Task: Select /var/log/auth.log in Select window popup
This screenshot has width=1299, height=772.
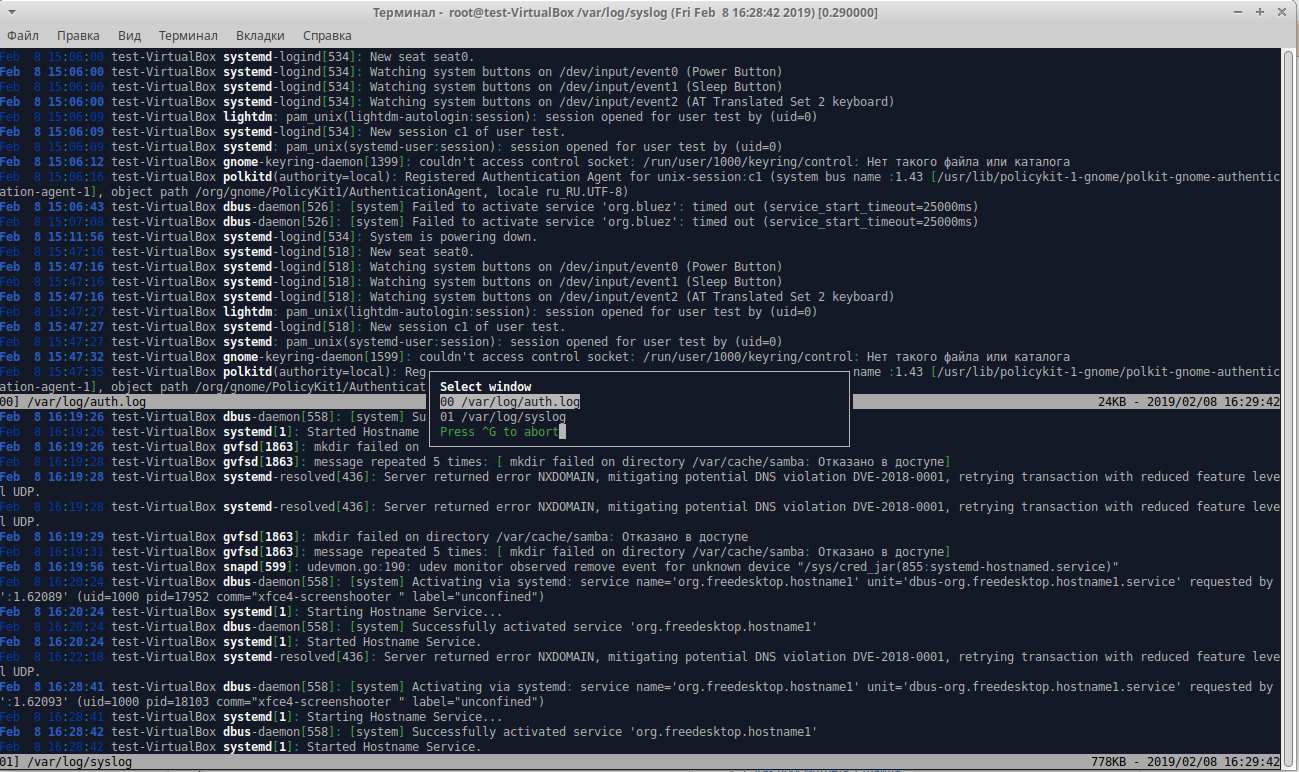Action: click(510, 402)
